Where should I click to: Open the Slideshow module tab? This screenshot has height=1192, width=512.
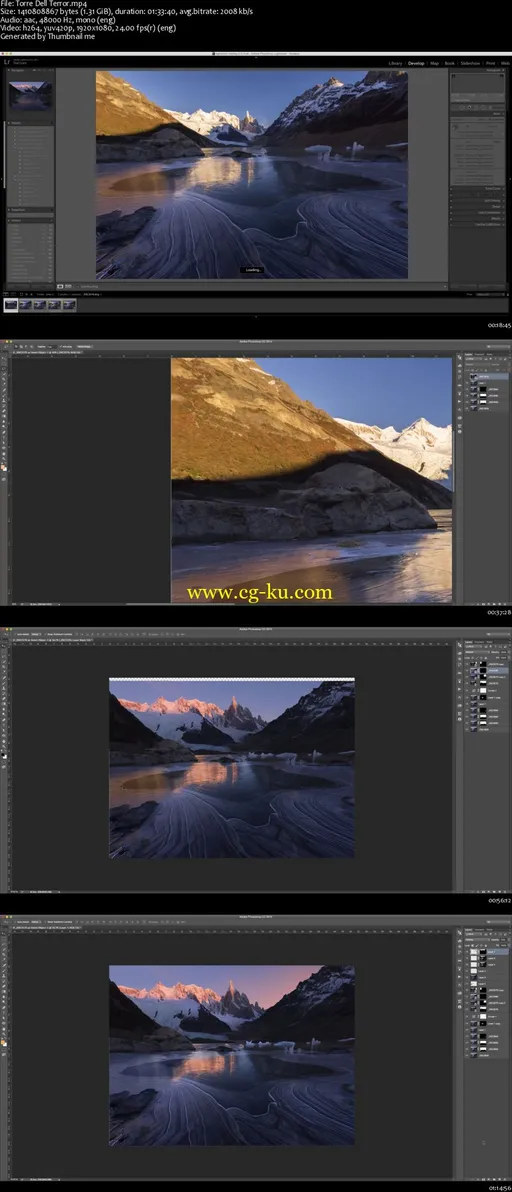[470, 63]
